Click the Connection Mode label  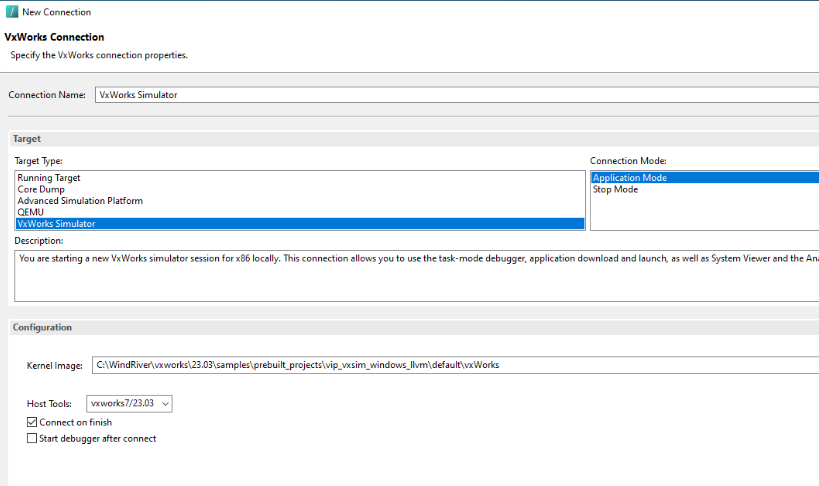point(628,161)
